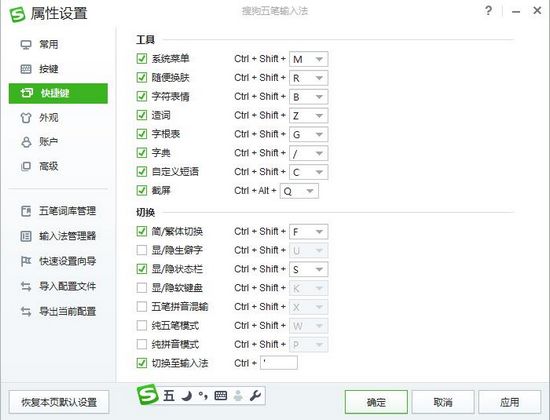This screenshot has height=420, width=550.
Task: Click the flag icon beside 快速设置向导
Action: [x=26, y=261]
